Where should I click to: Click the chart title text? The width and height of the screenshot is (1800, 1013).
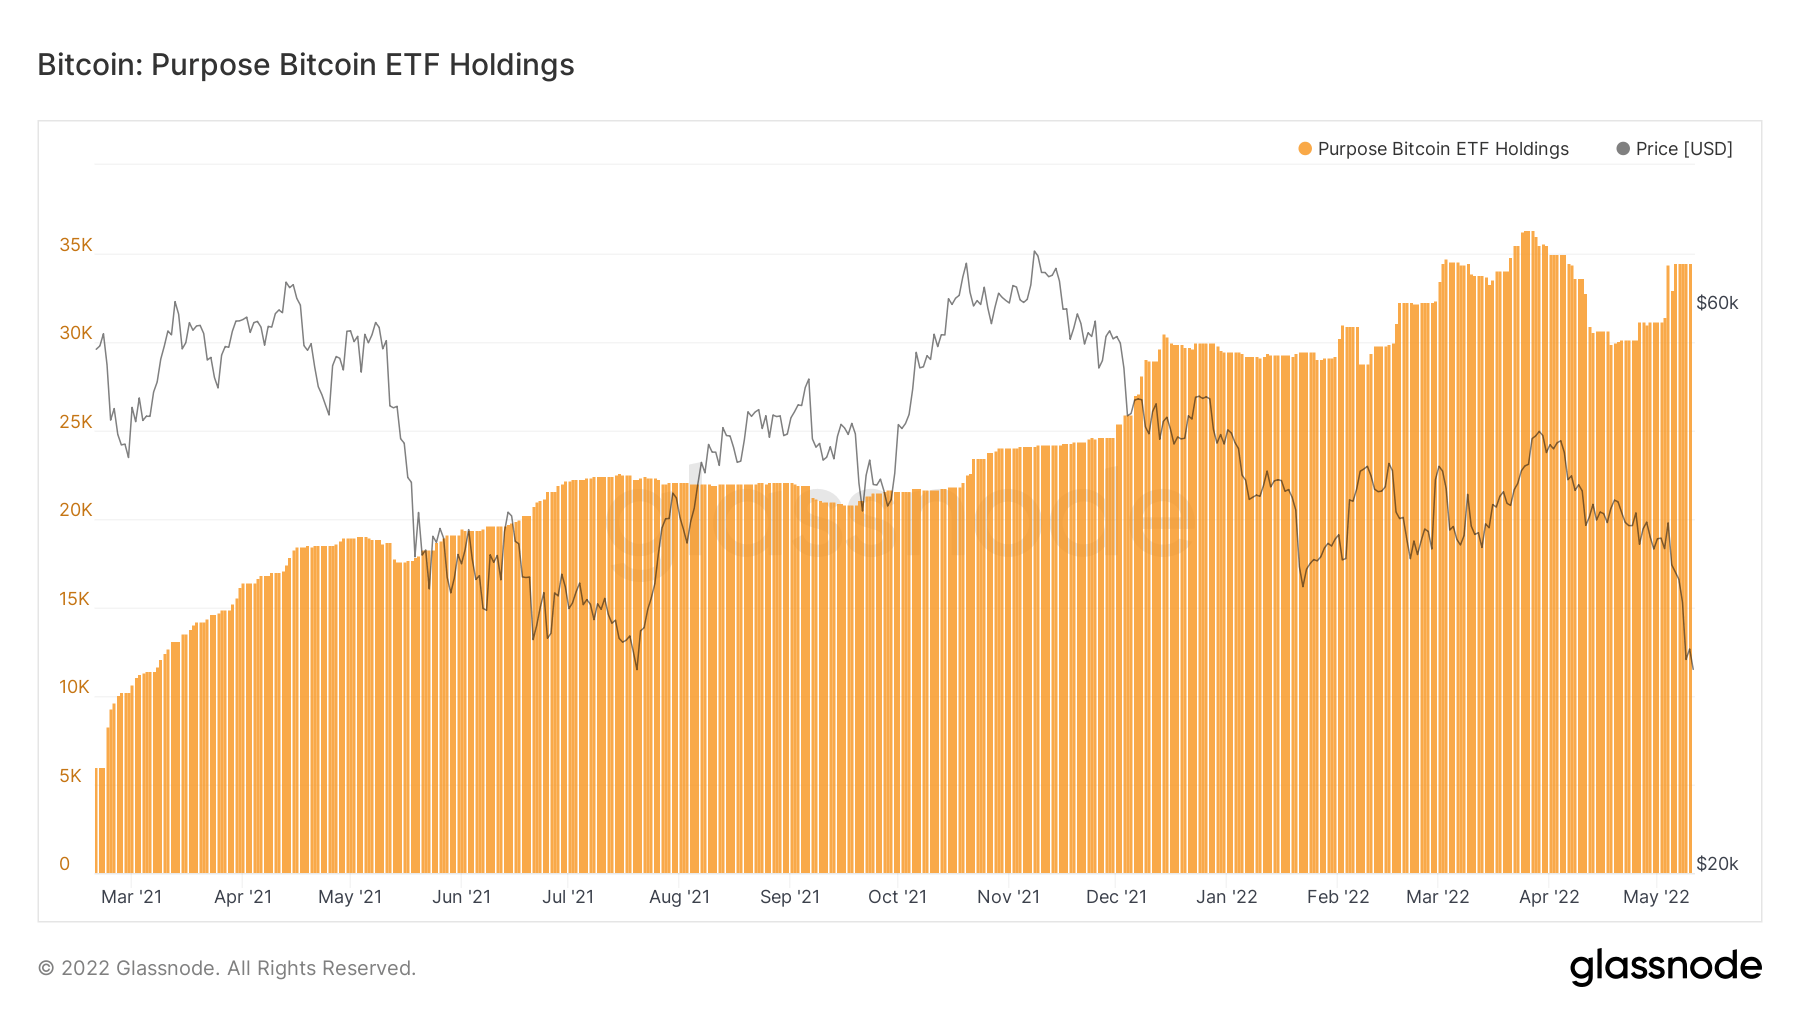pos(306,65)
